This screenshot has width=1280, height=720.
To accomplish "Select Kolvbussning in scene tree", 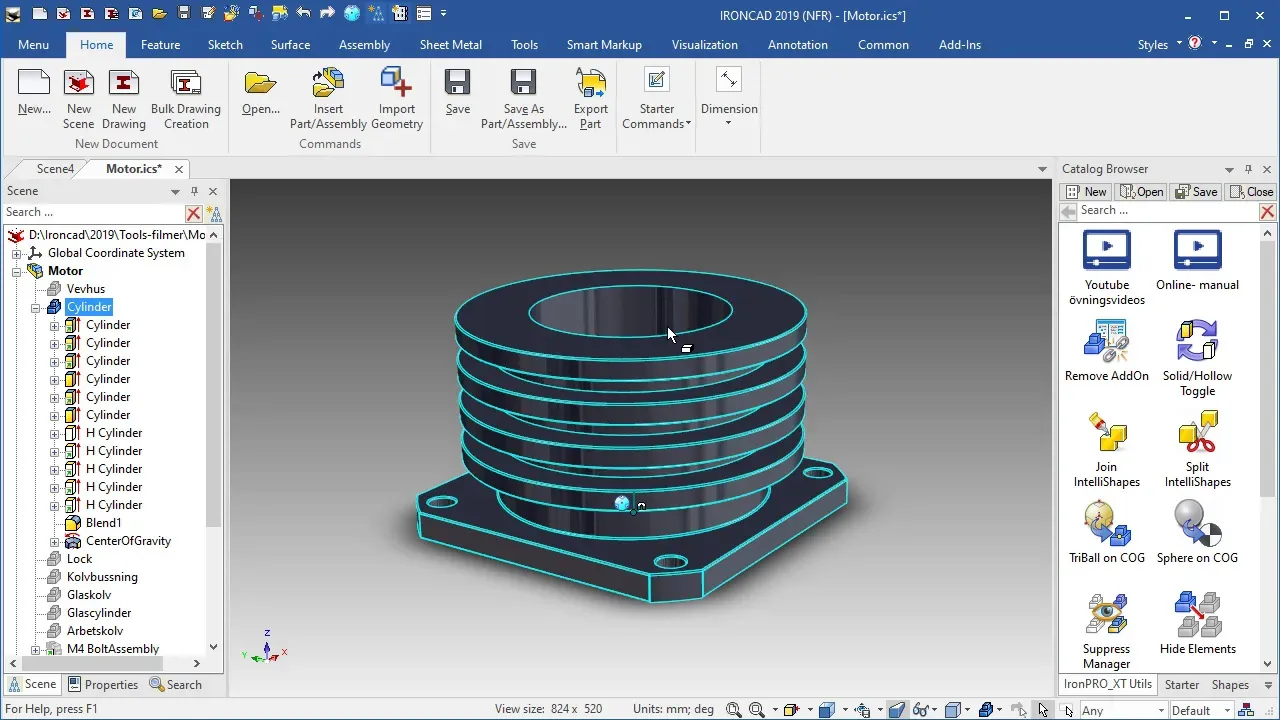I will pyautogui.click(x=102, y=577).
